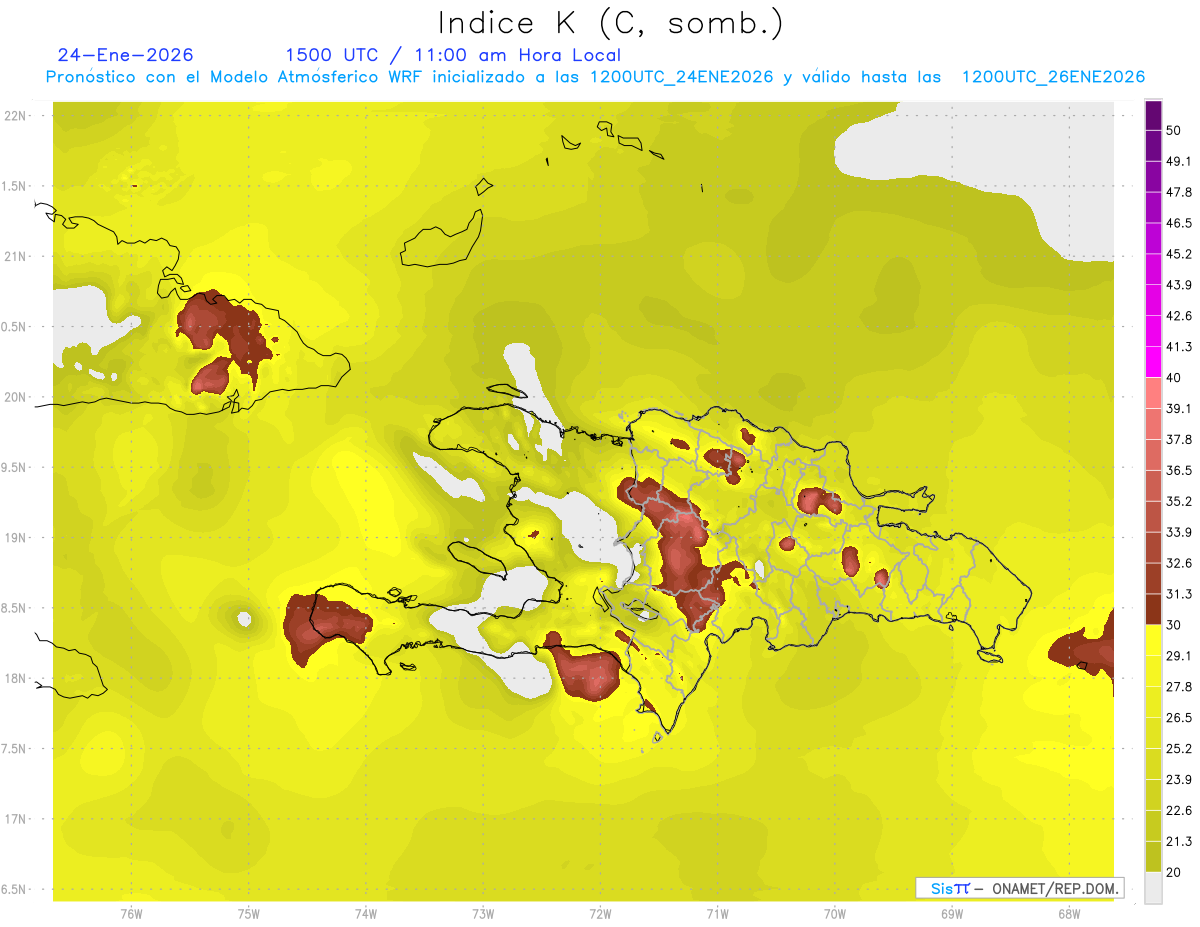Click the '45.2' colorbar label
1200x927 pixels.
click(x=1179, y=254)
